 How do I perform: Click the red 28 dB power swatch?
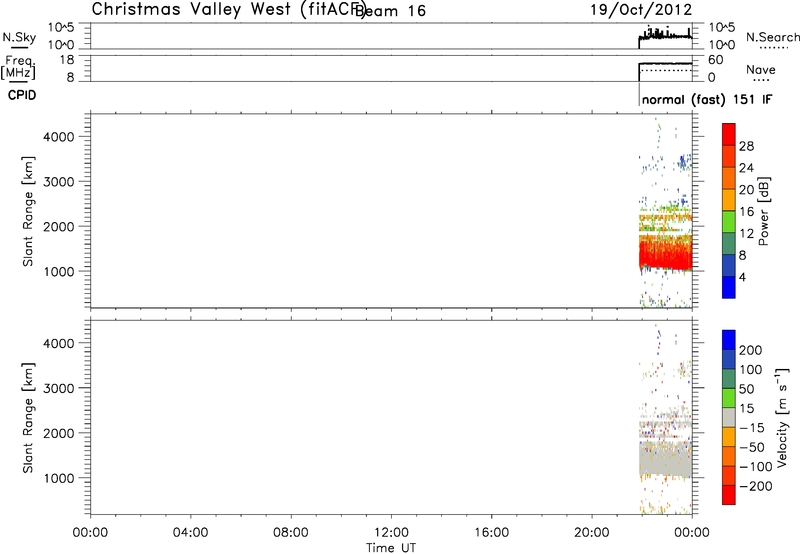pyautogui.click(x=729, y=134)
